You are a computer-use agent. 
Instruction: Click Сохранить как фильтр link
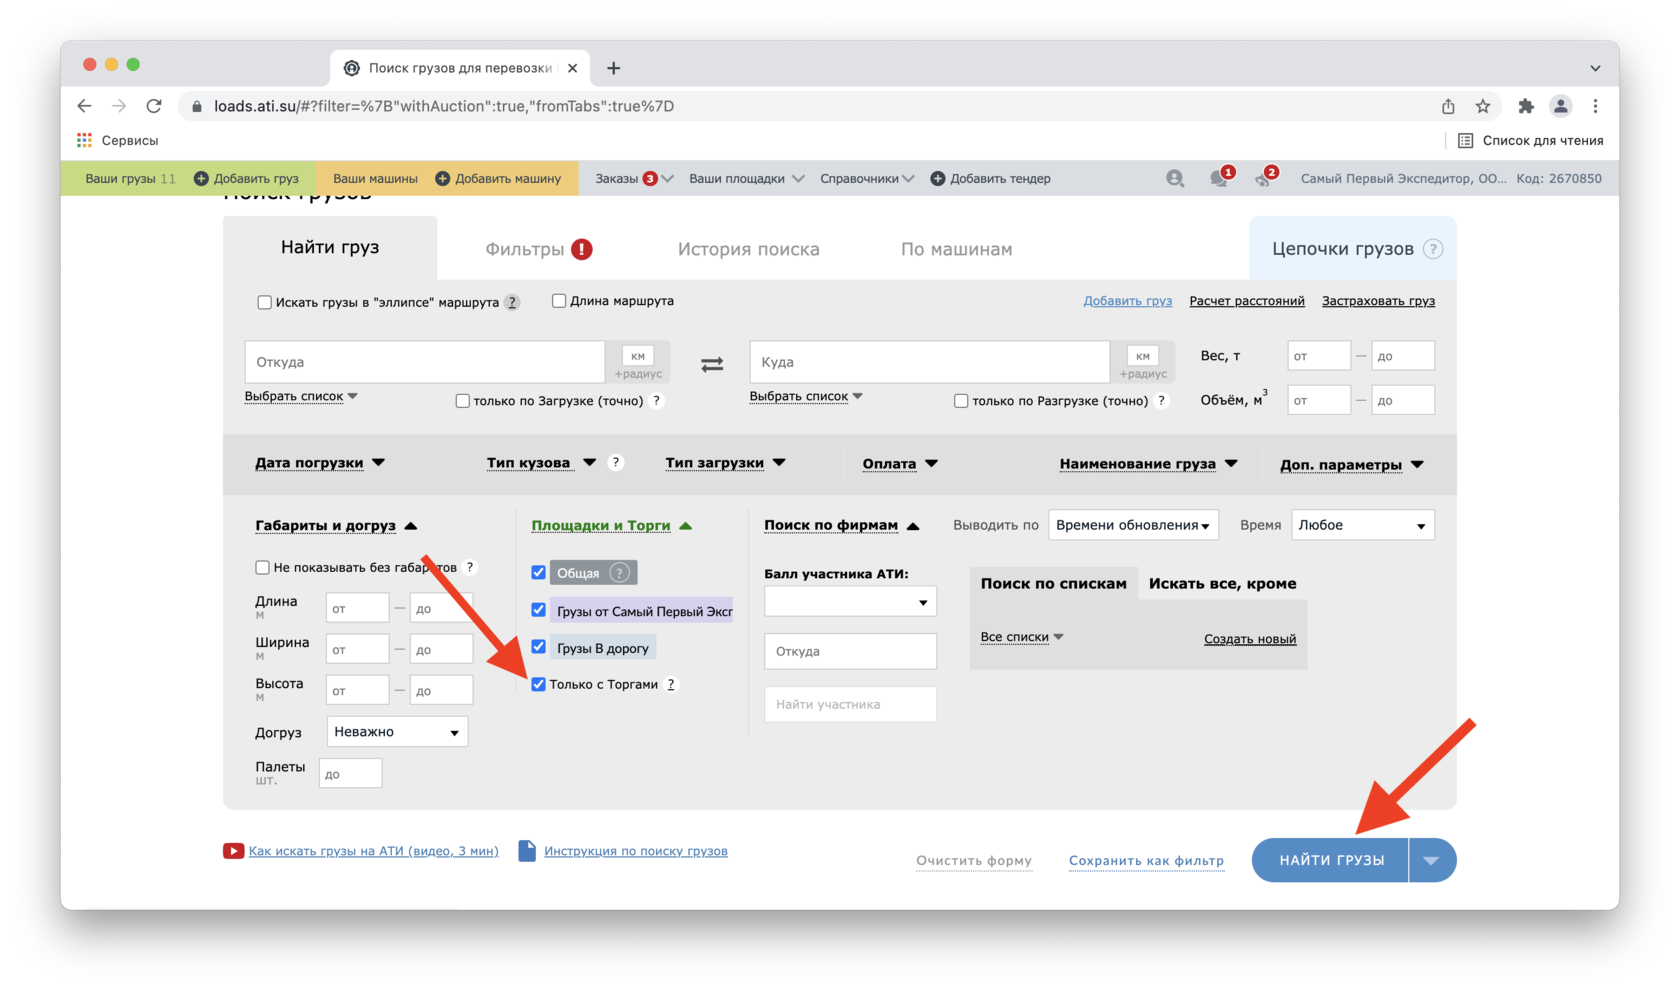click(1146, 861)
